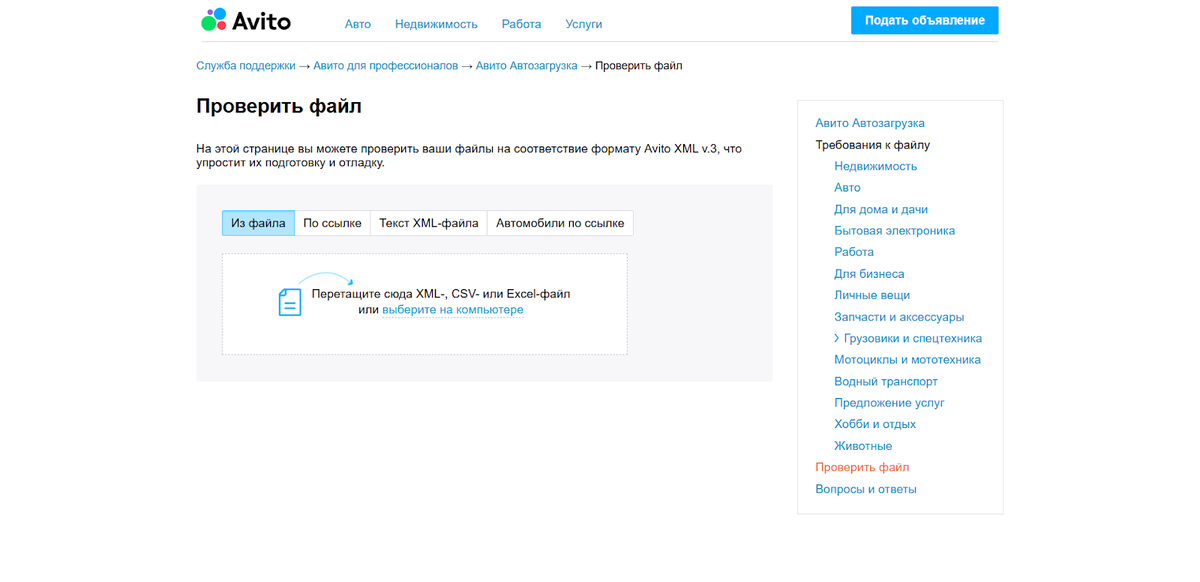The image size is (1200, 582).
Task: Open the Работа top navigation item
Action: tap(521, 24)
